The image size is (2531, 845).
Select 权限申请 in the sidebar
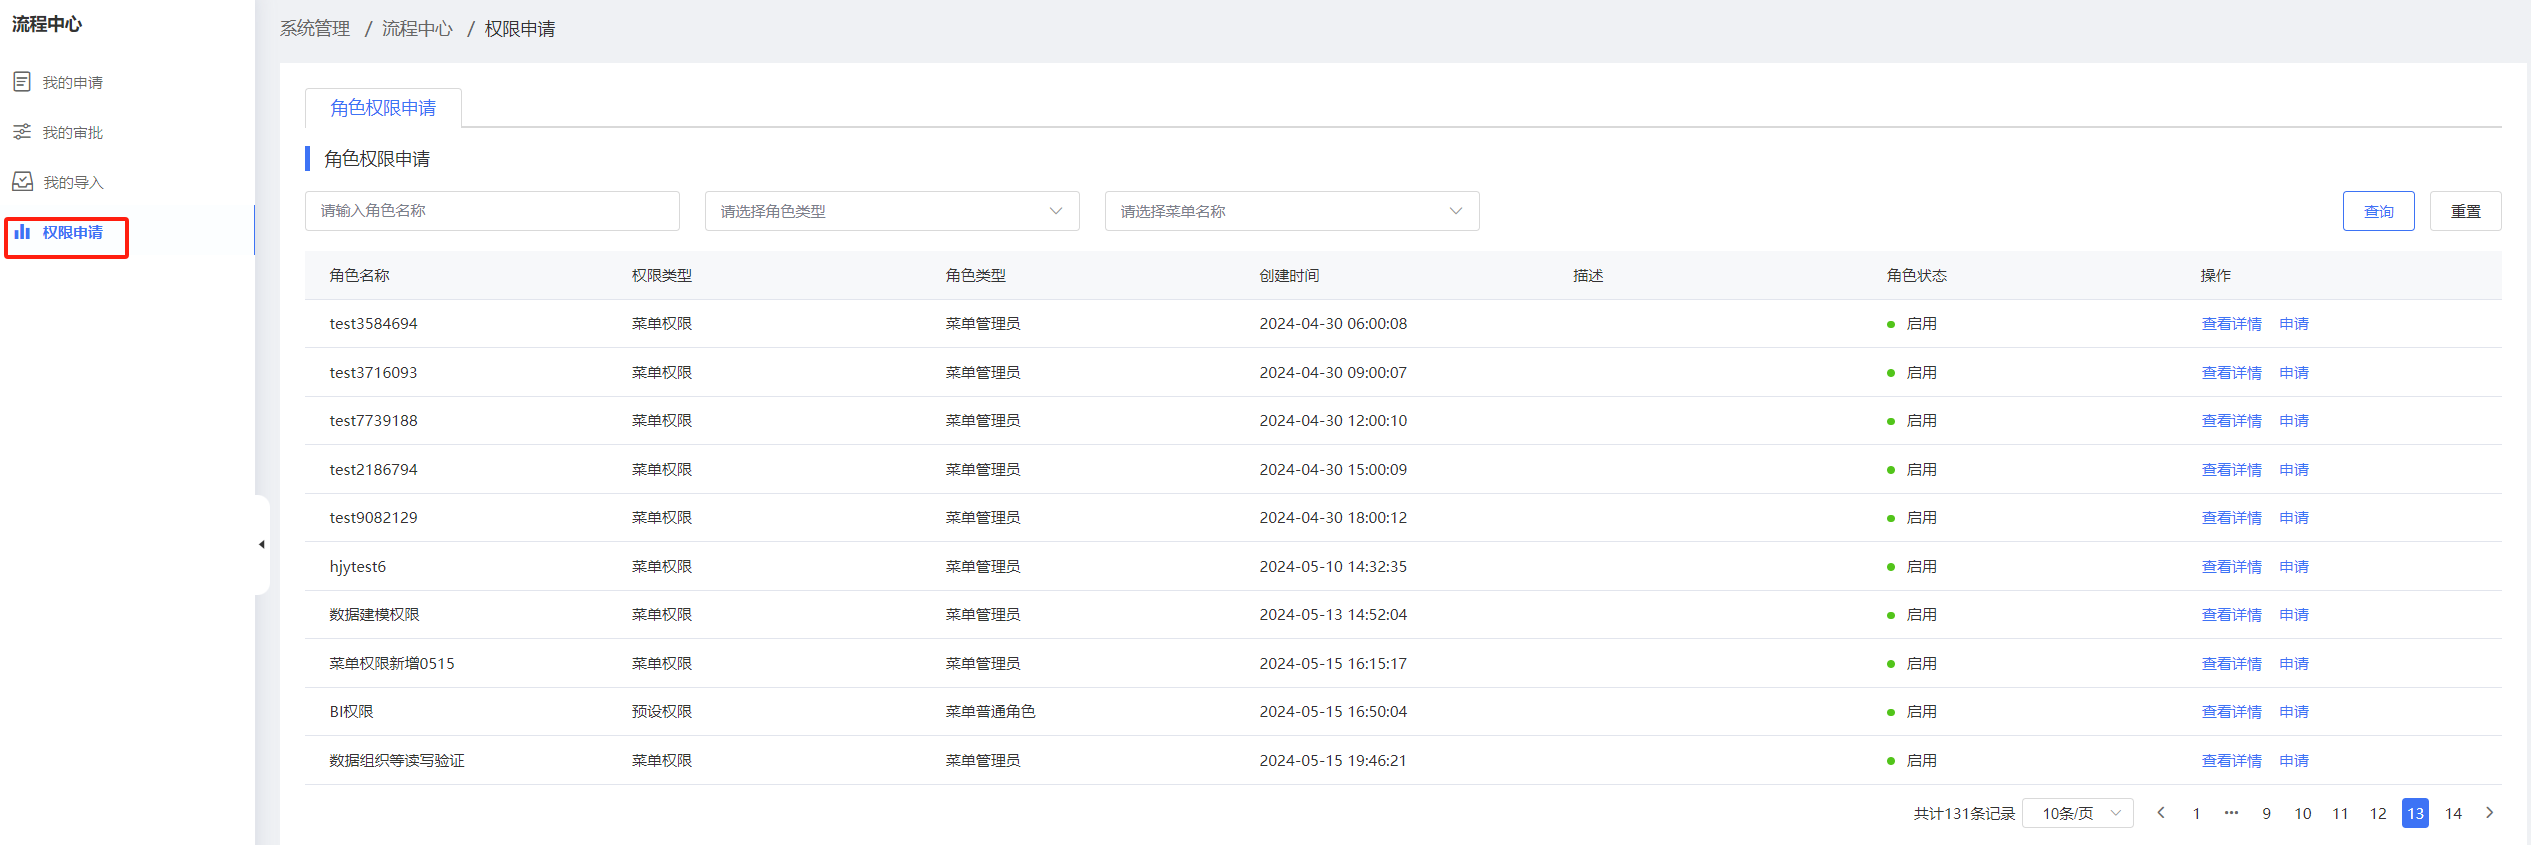tap(72, 233)
